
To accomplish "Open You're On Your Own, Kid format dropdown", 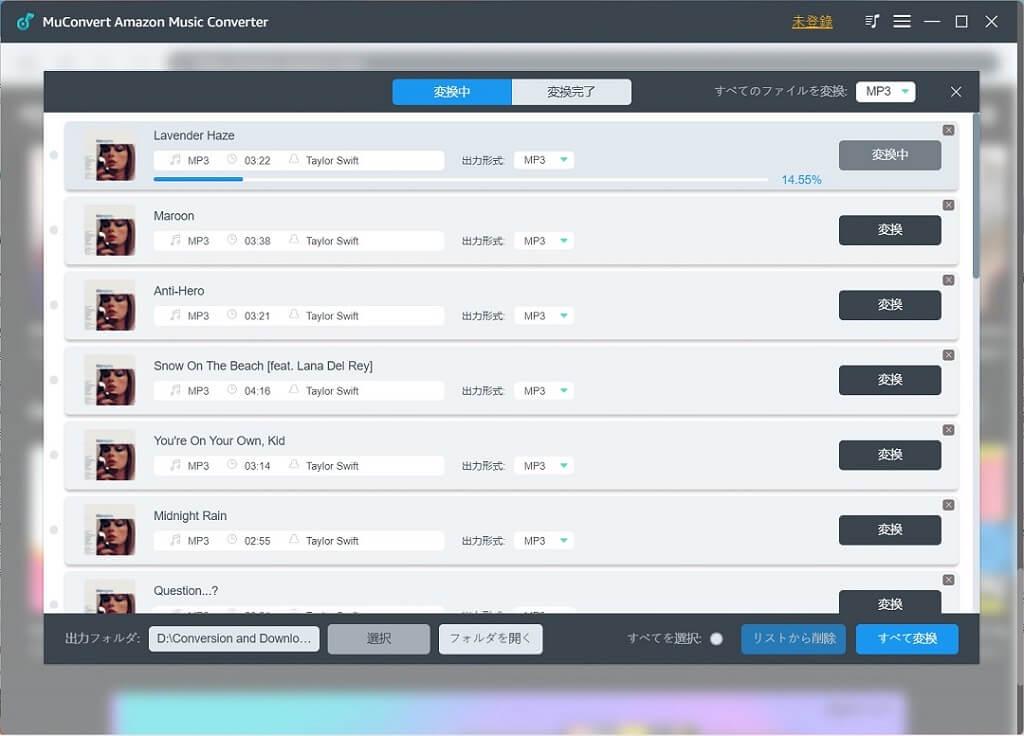I will [x=543, y=466].
